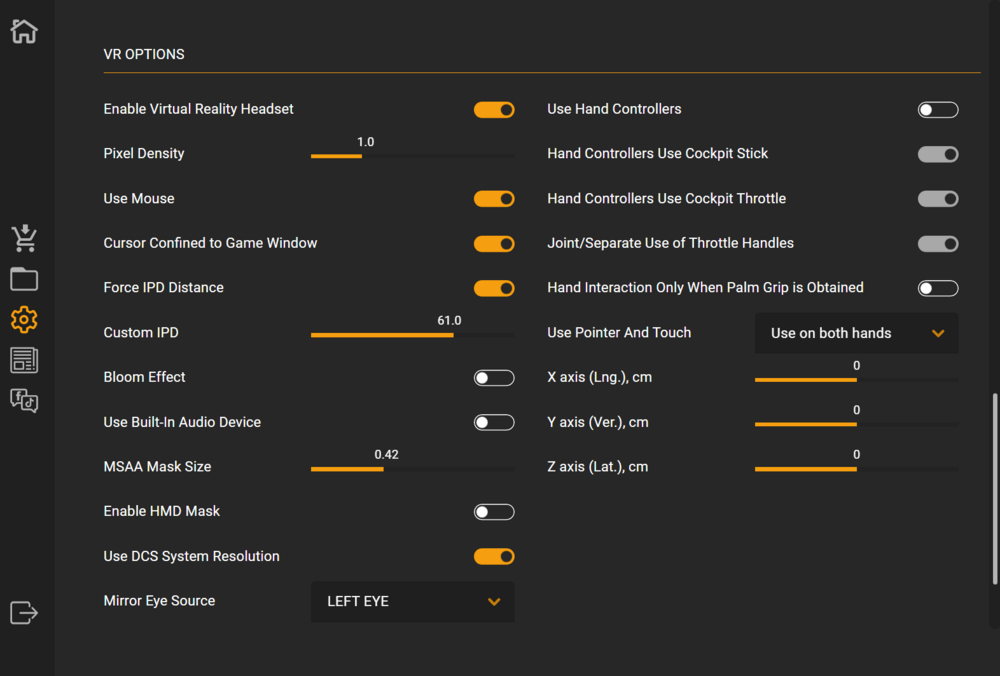Image resolution: width=1000 pixels, height=676 pixels.
Task: Enable the HMD Mask toggle
Action: pyautogui.click(x=494, y=512)
